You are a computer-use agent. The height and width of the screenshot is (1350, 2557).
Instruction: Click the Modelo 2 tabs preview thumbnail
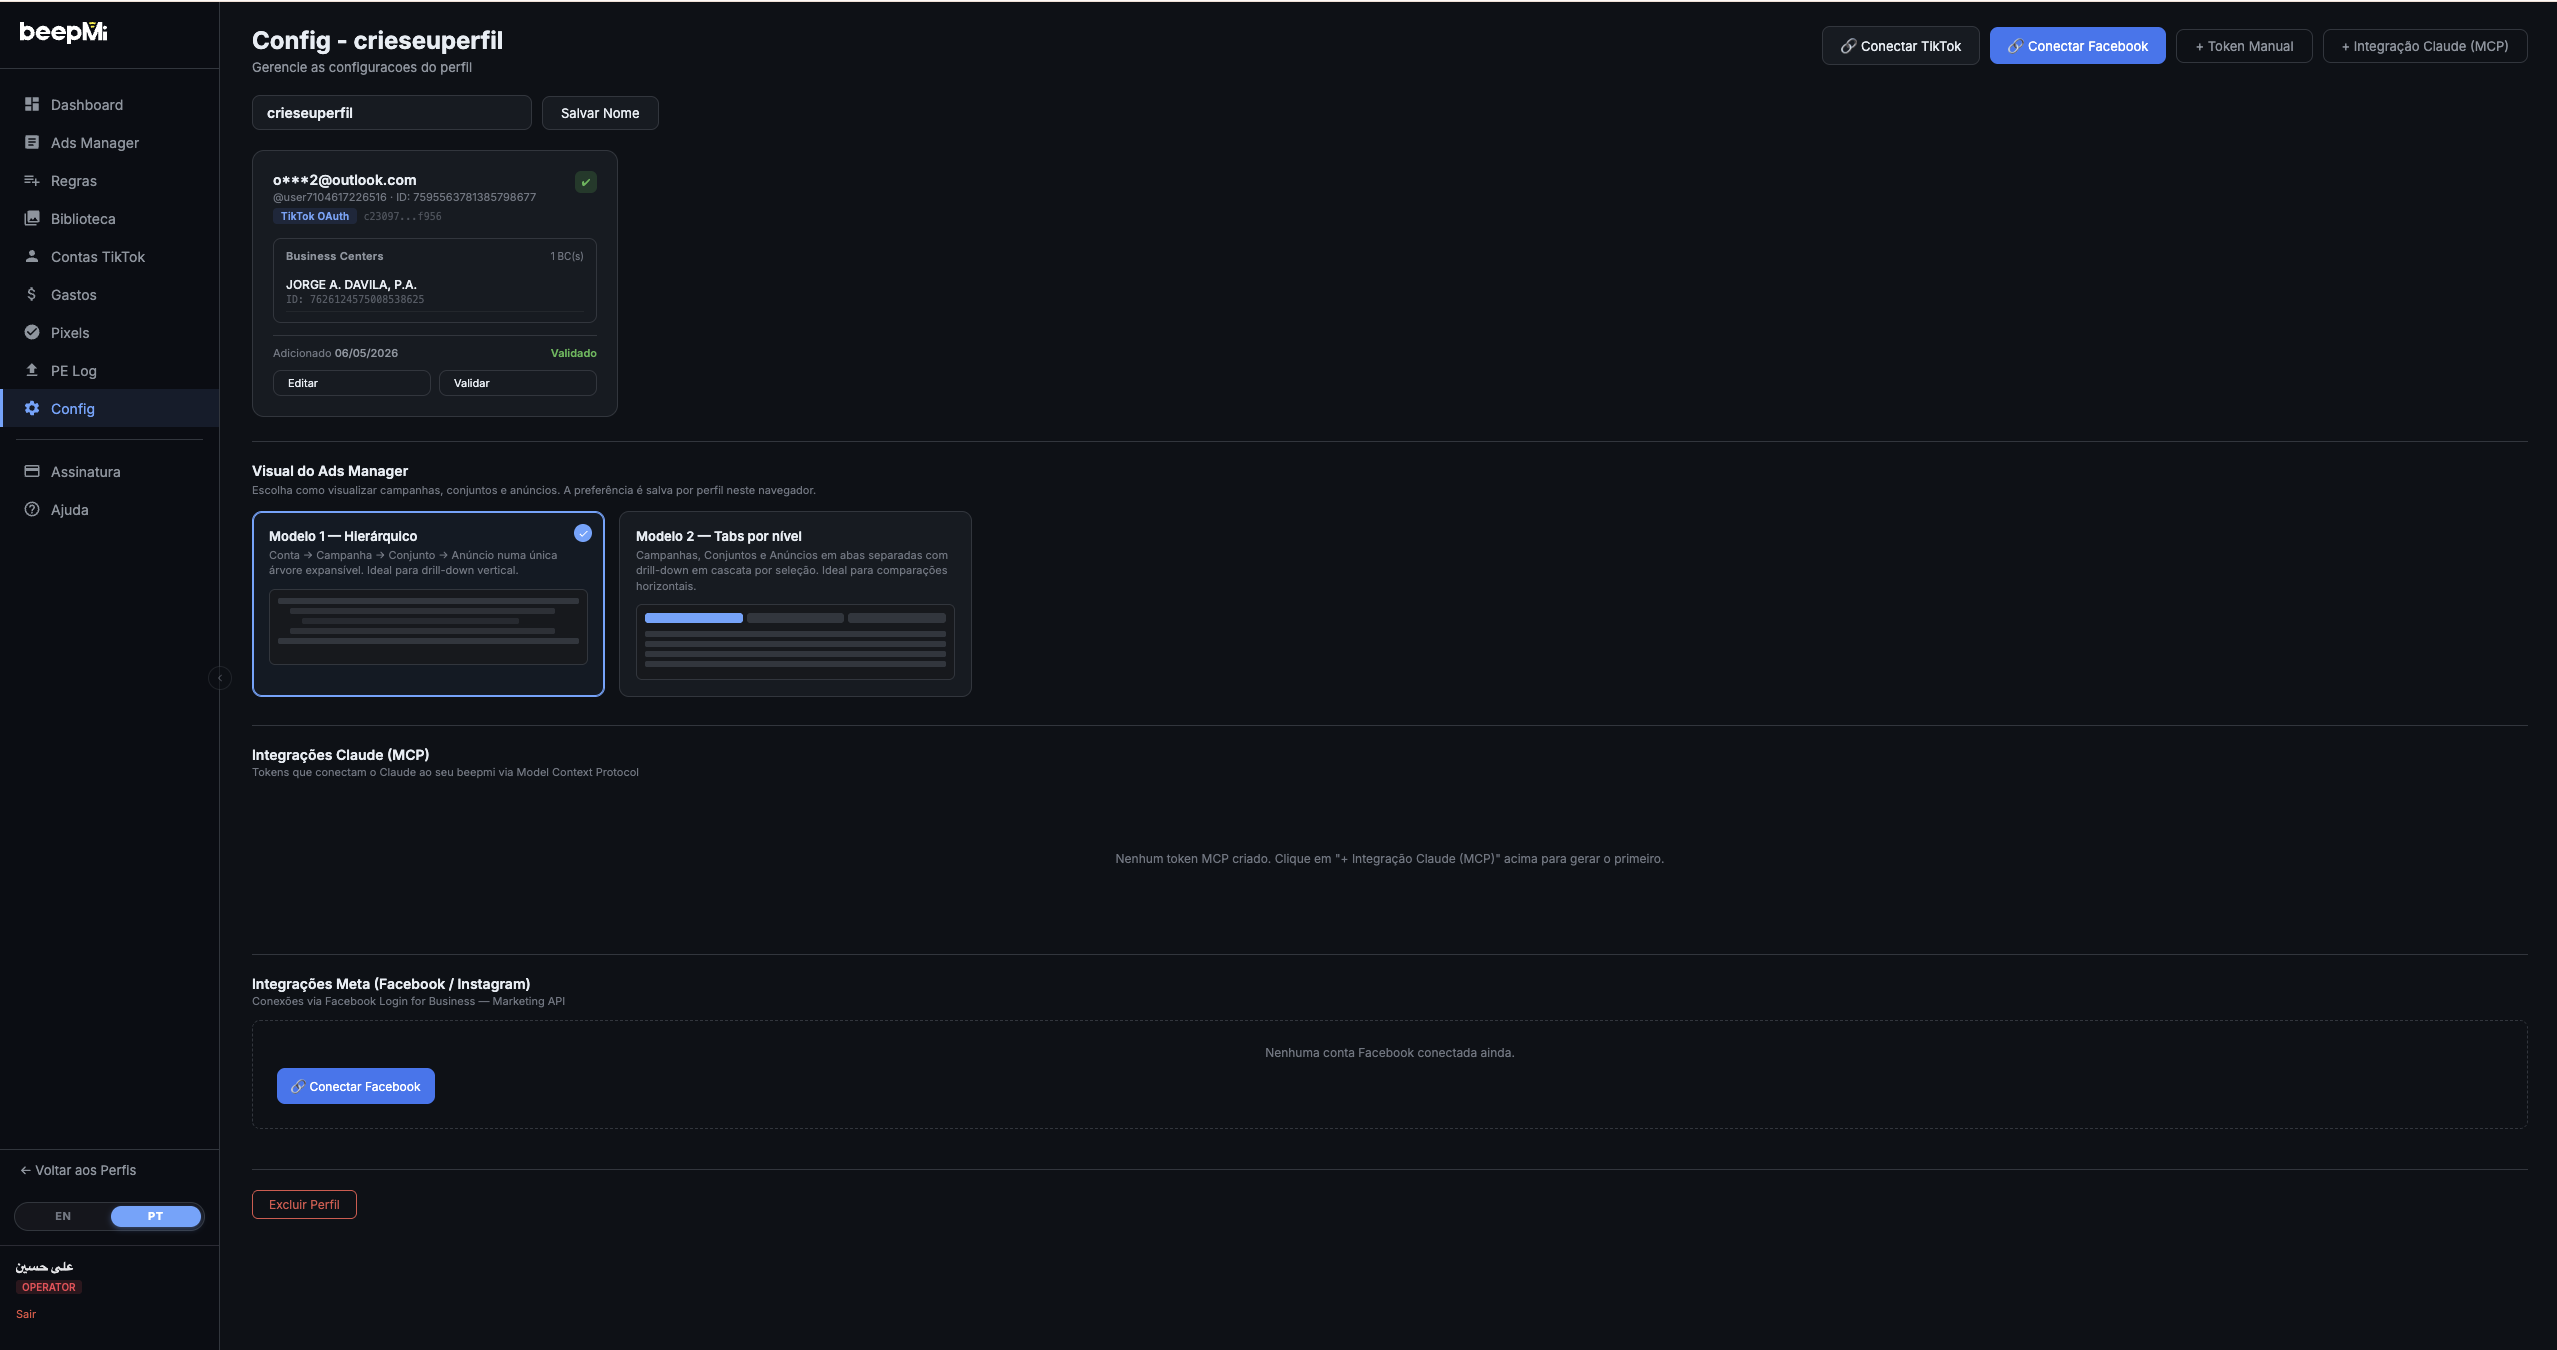coord(795,642)
